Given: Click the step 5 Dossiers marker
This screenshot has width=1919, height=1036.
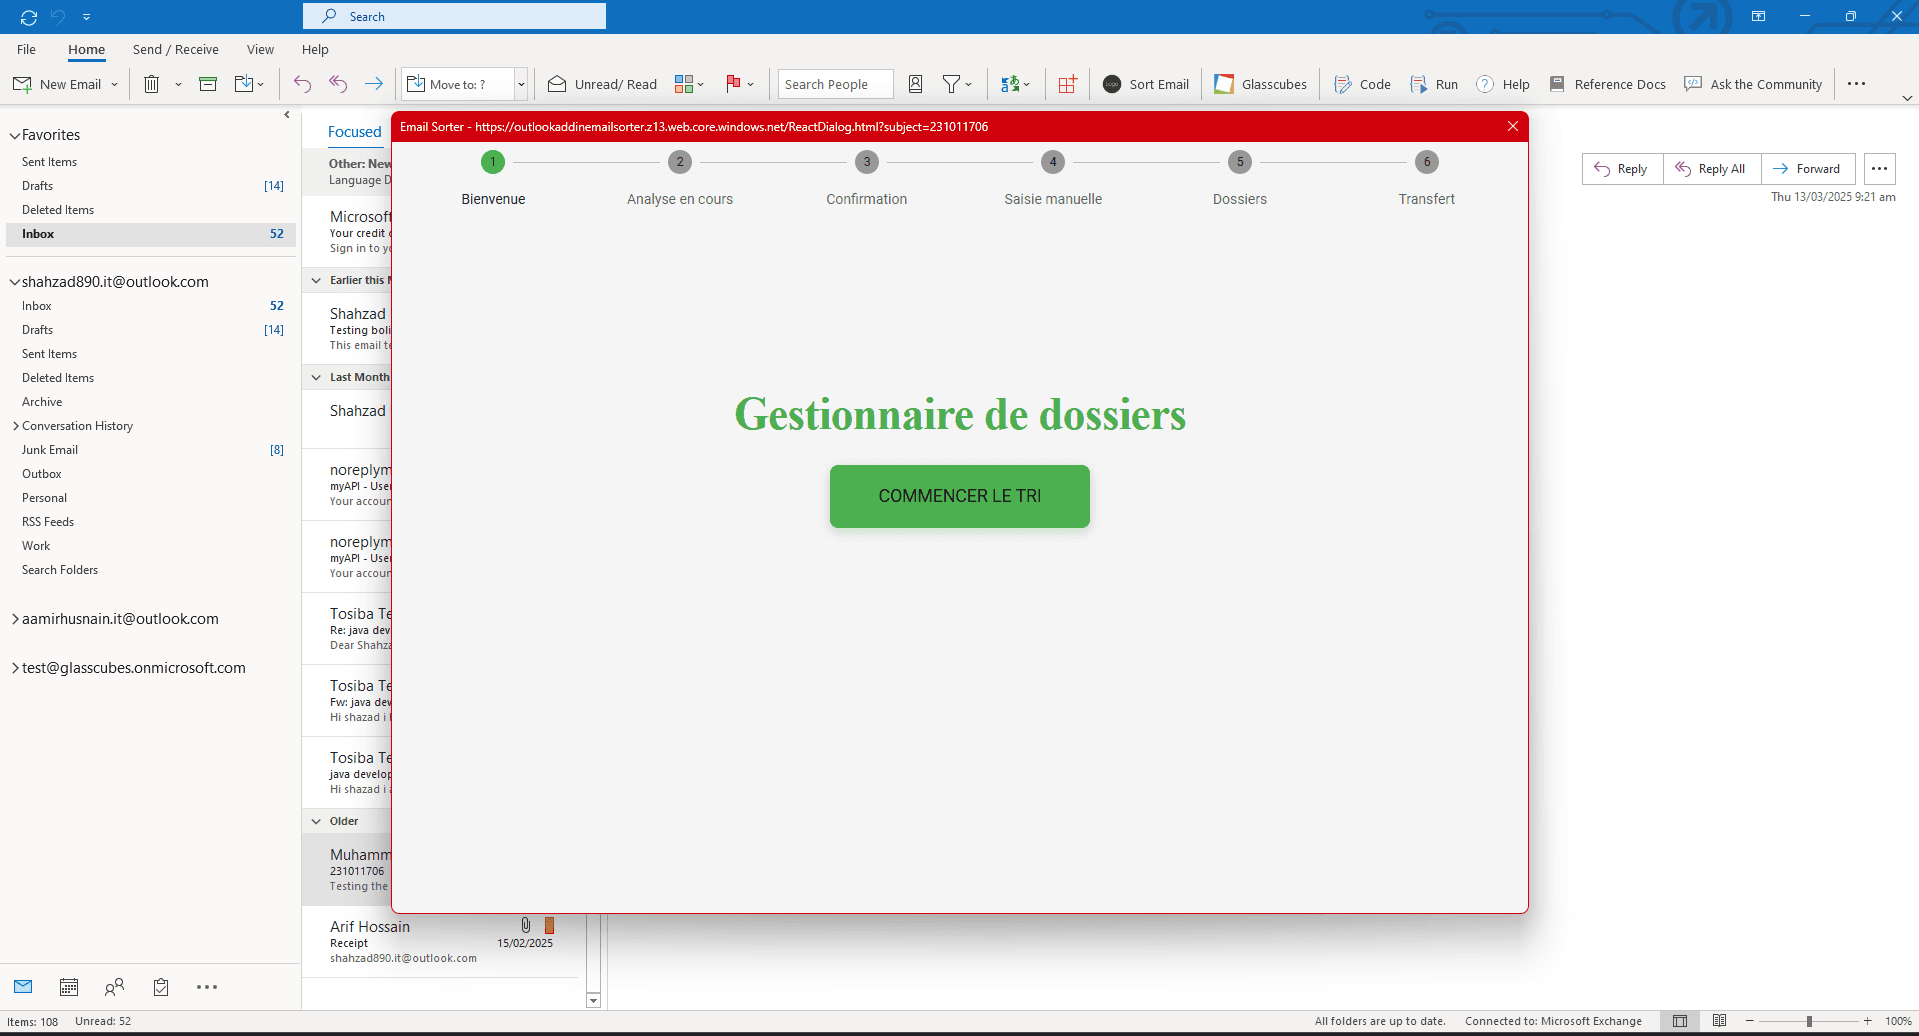Looking at the screenshot, I should click(x=1240, y=162).
